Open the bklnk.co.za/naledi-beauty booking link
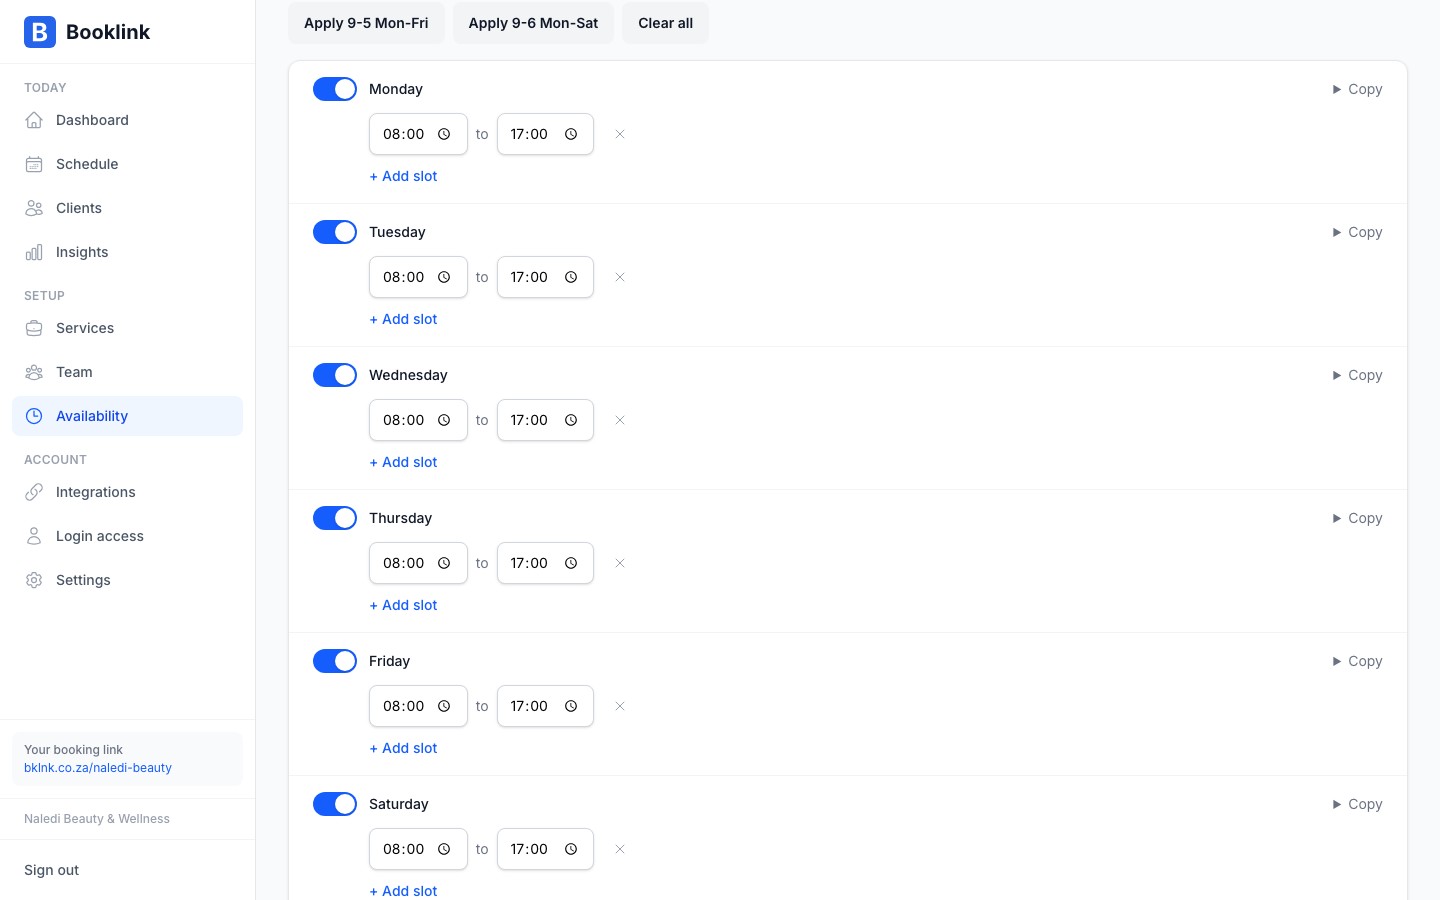 (x=98, y=768)
